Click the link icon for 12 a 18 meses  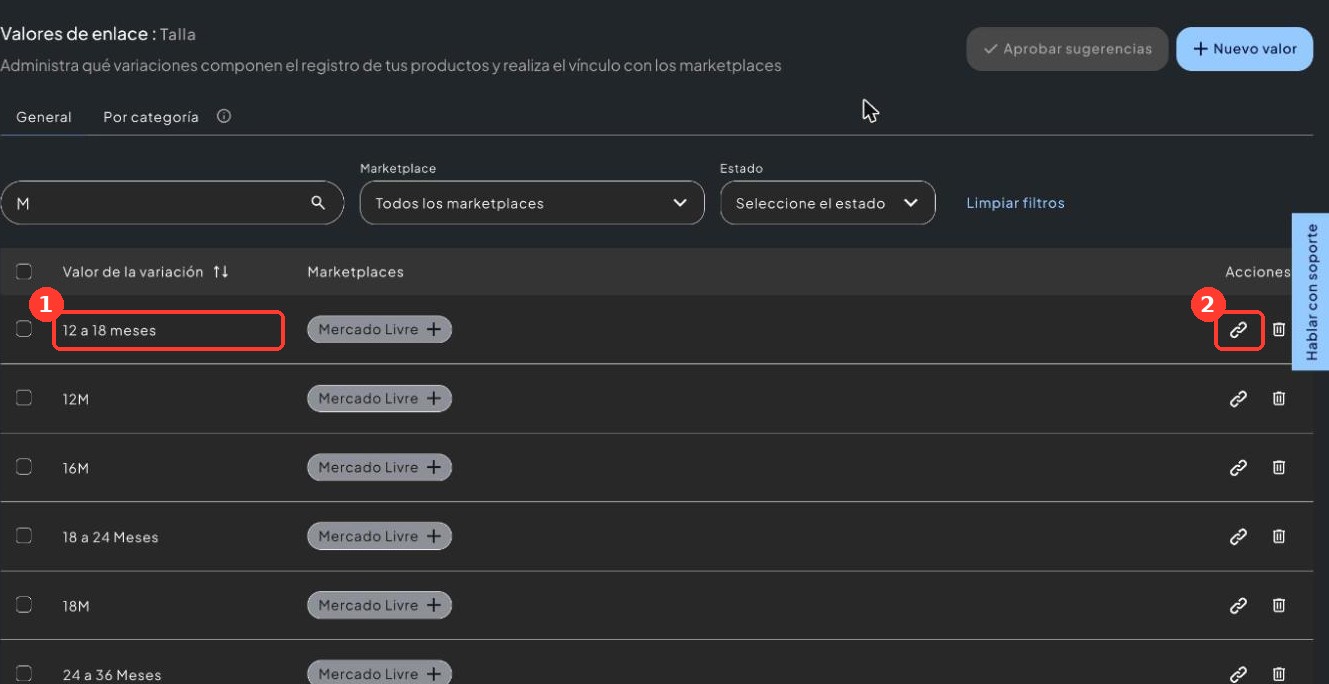(1238, 330)
